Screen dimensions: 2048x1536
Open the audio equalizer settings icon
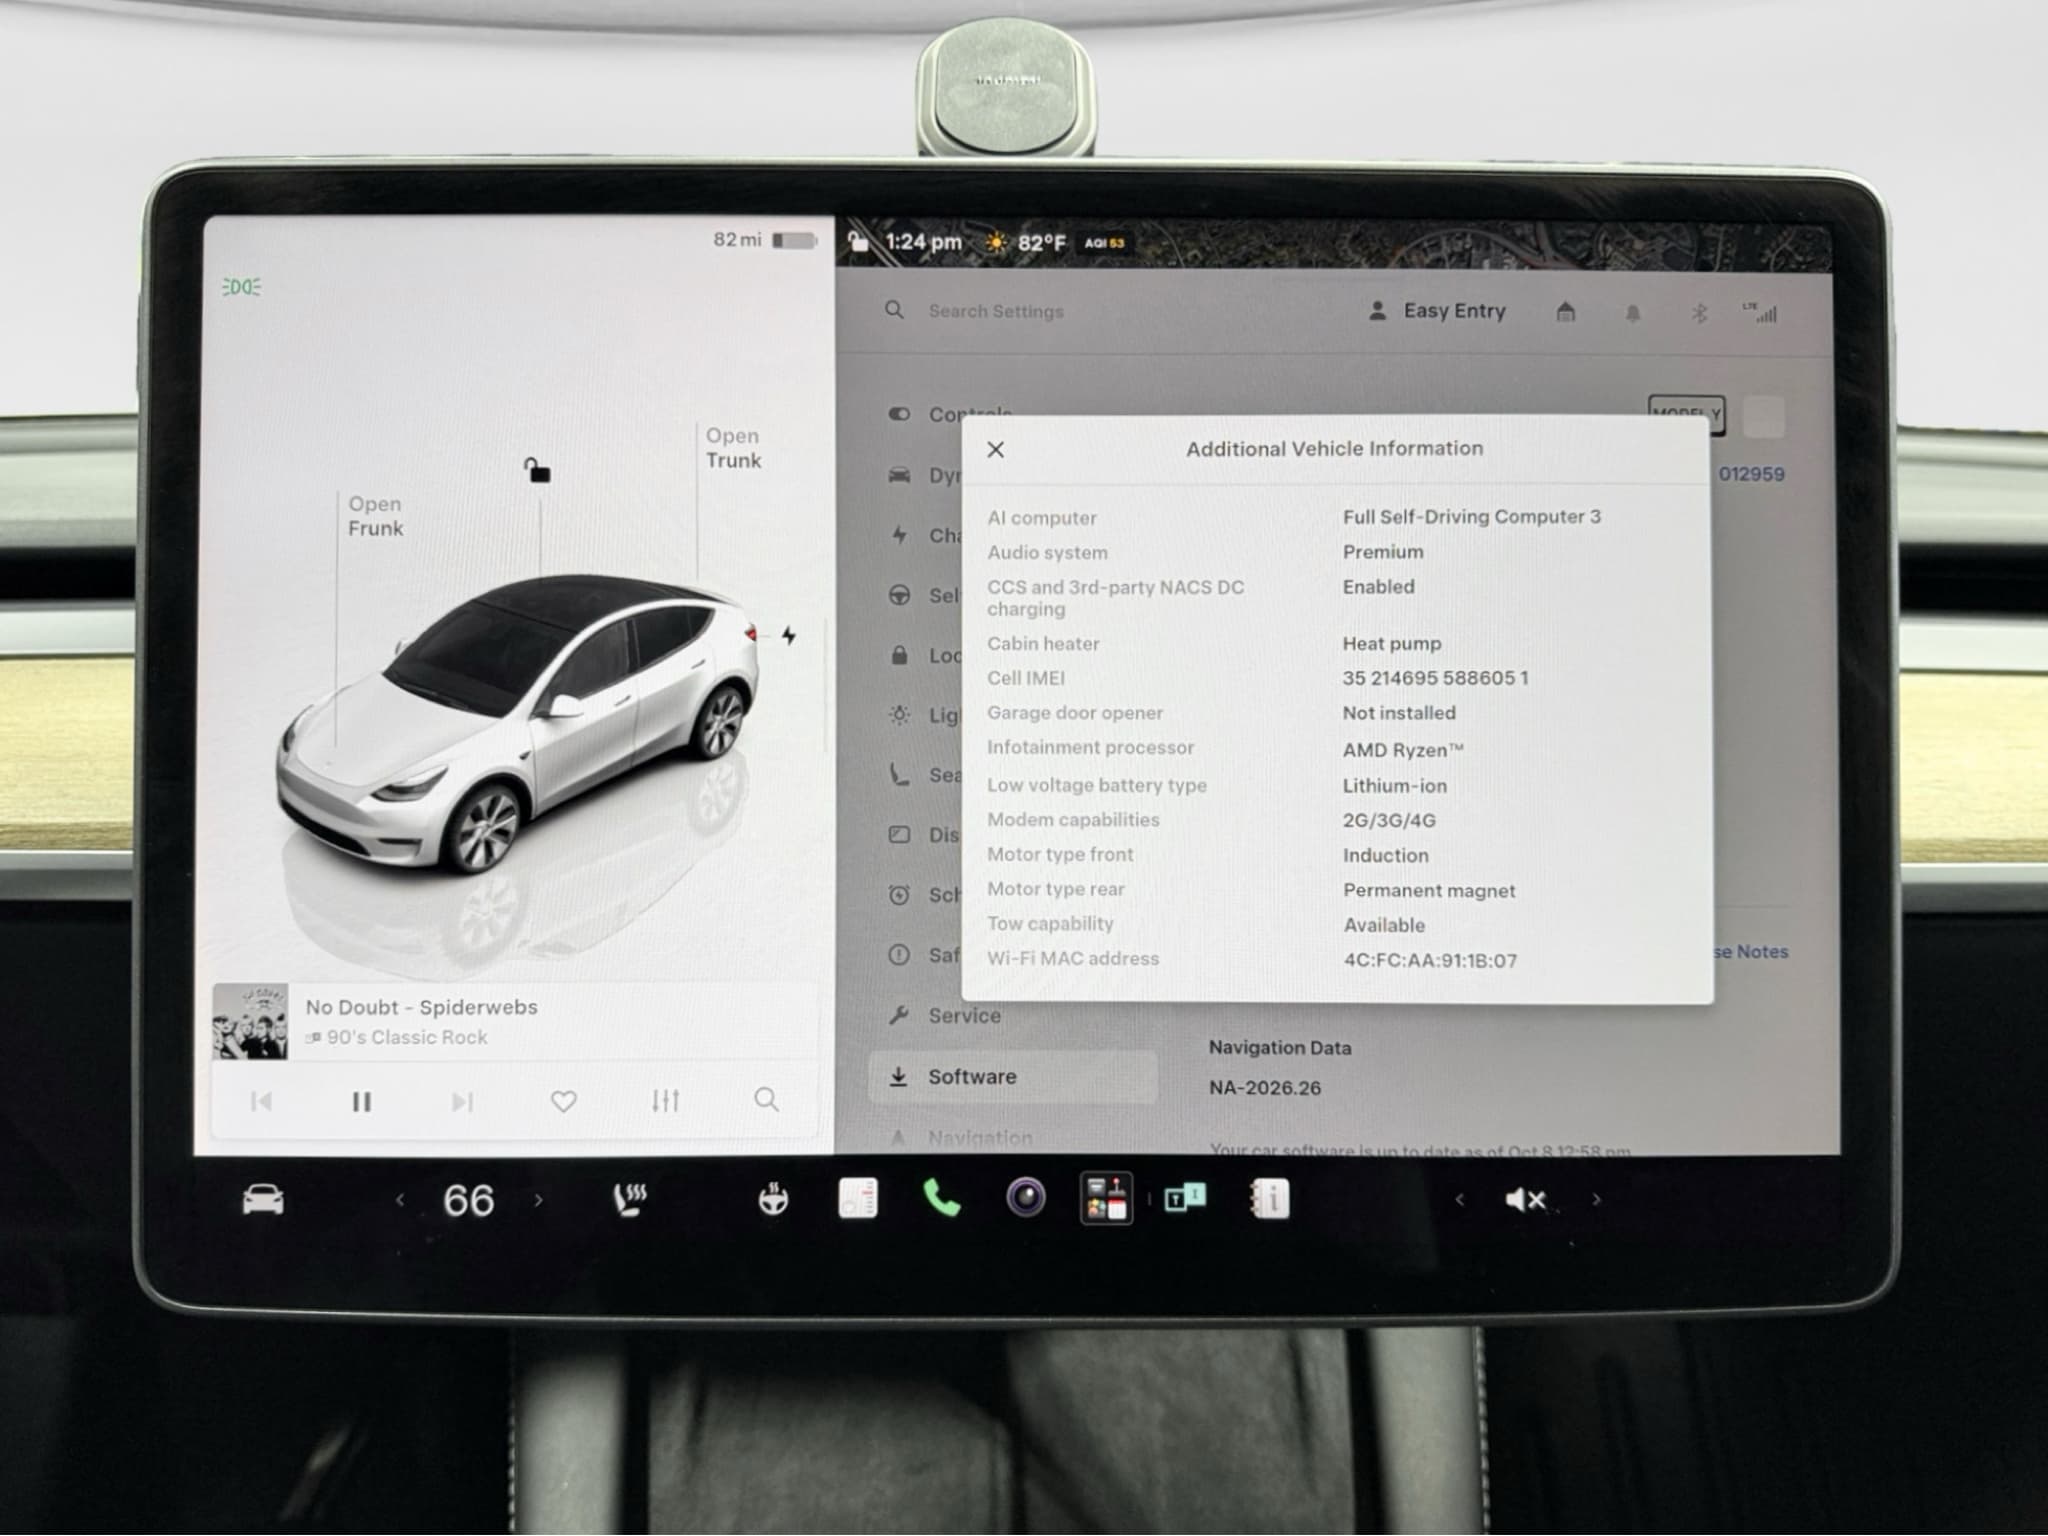[x=665, y=1100]
